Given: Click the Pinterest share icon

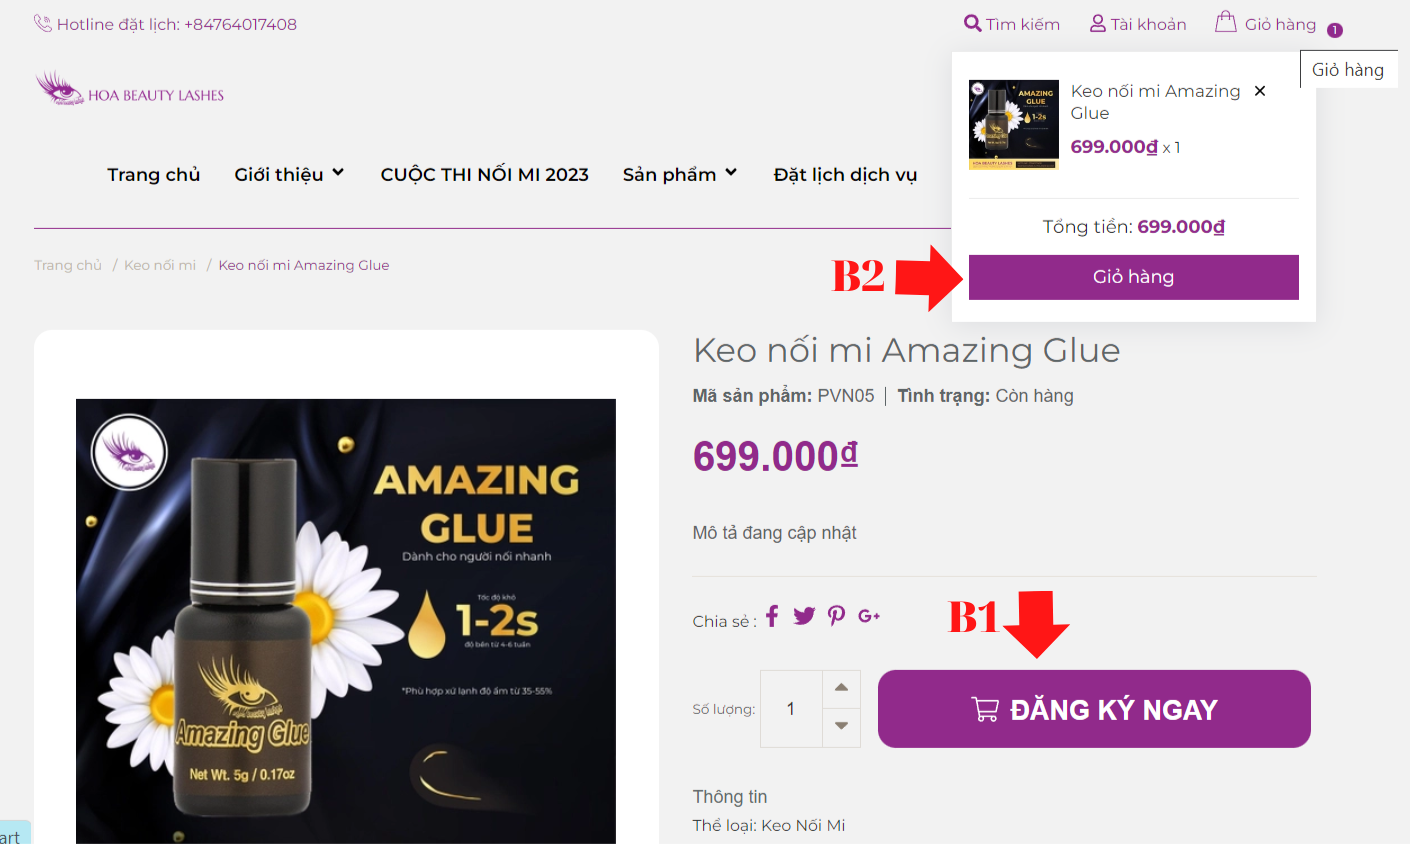Looking at the screenshot, I should pos(836,616).
